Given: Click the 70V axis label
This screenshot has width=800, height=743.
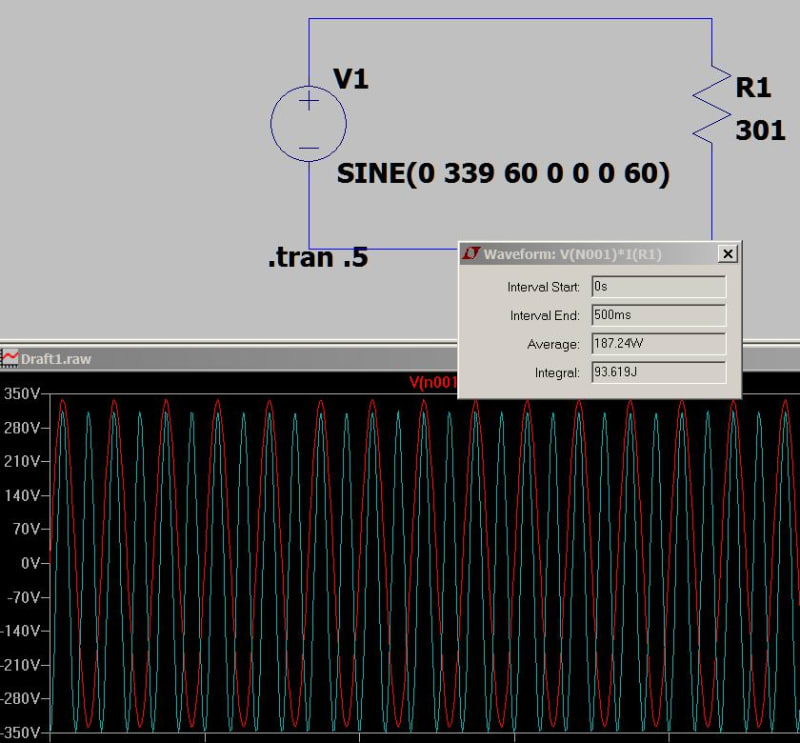Looking at the screenshot, I should click(27, 529).
